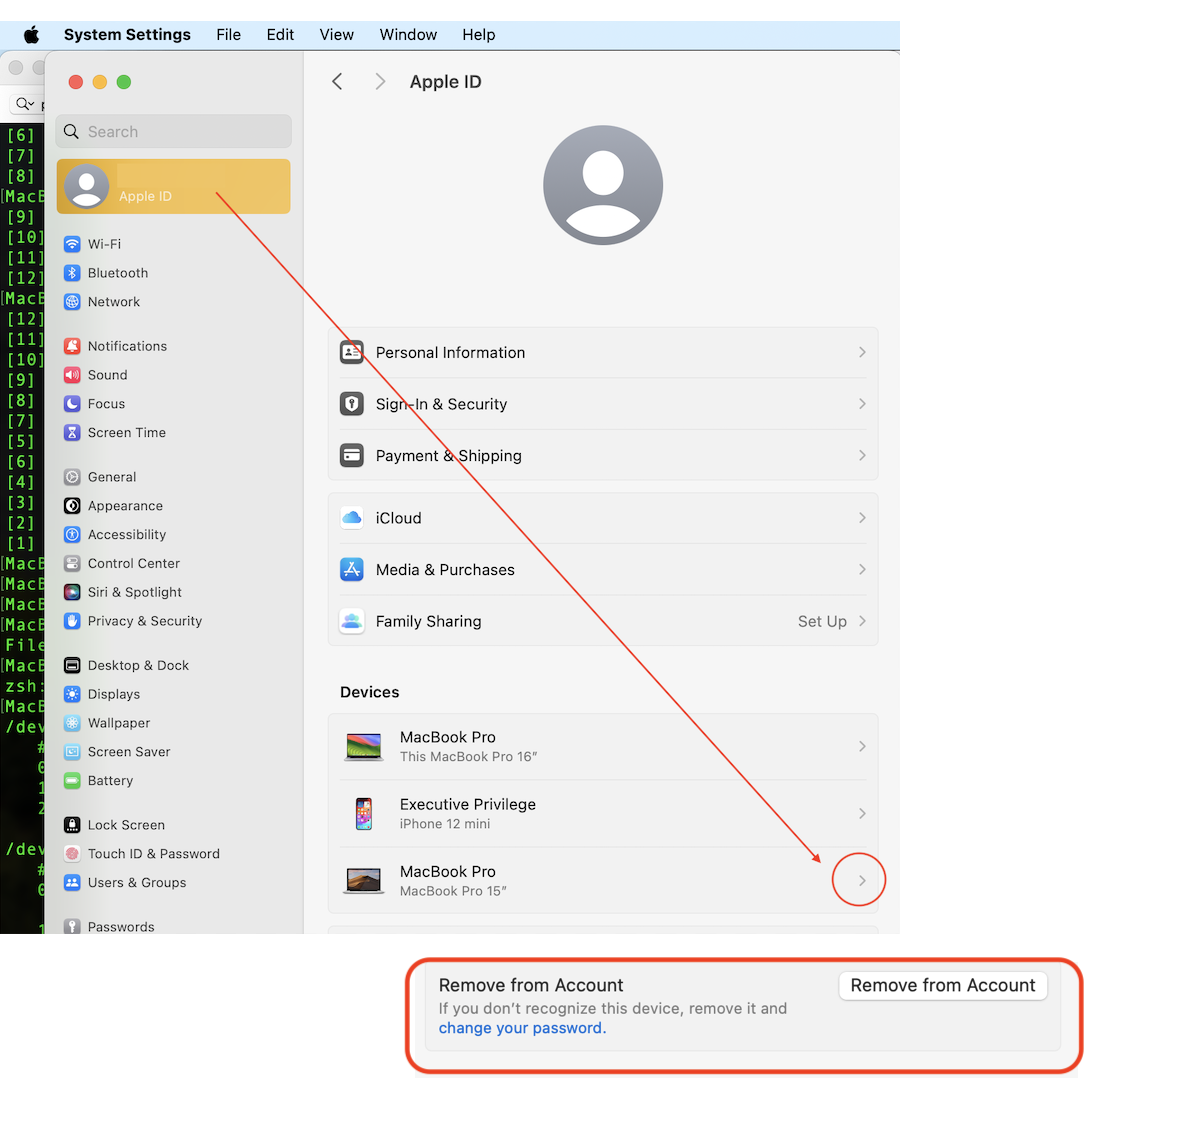Screen dimensions: 1190x1140
Task: Click the Sign-In & Security shield icon
Action: coord(351,404)
